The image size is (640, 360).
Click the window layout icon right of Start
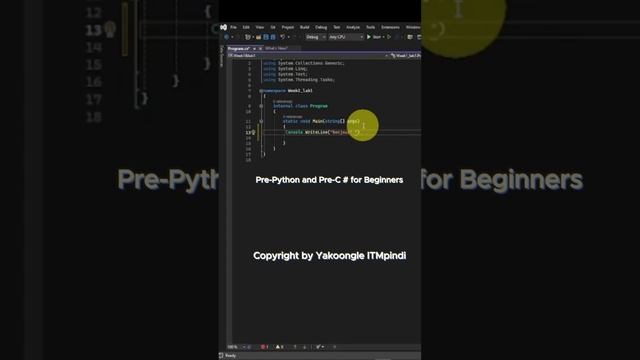[410, 37]
